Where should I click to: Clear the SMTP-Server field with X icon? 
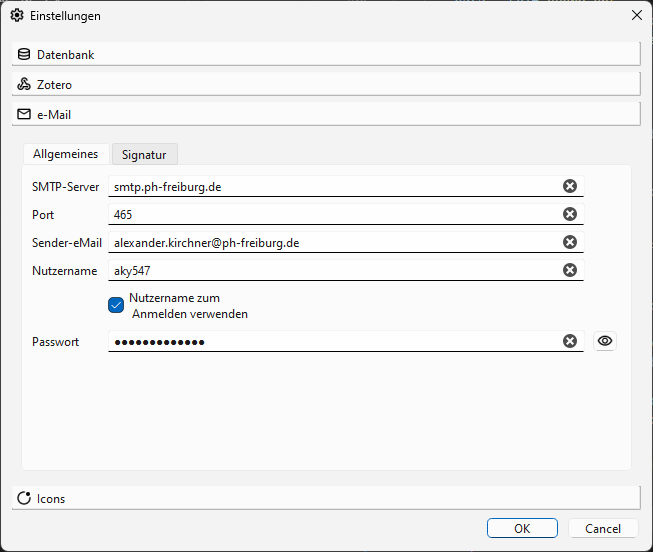[569, 186]
